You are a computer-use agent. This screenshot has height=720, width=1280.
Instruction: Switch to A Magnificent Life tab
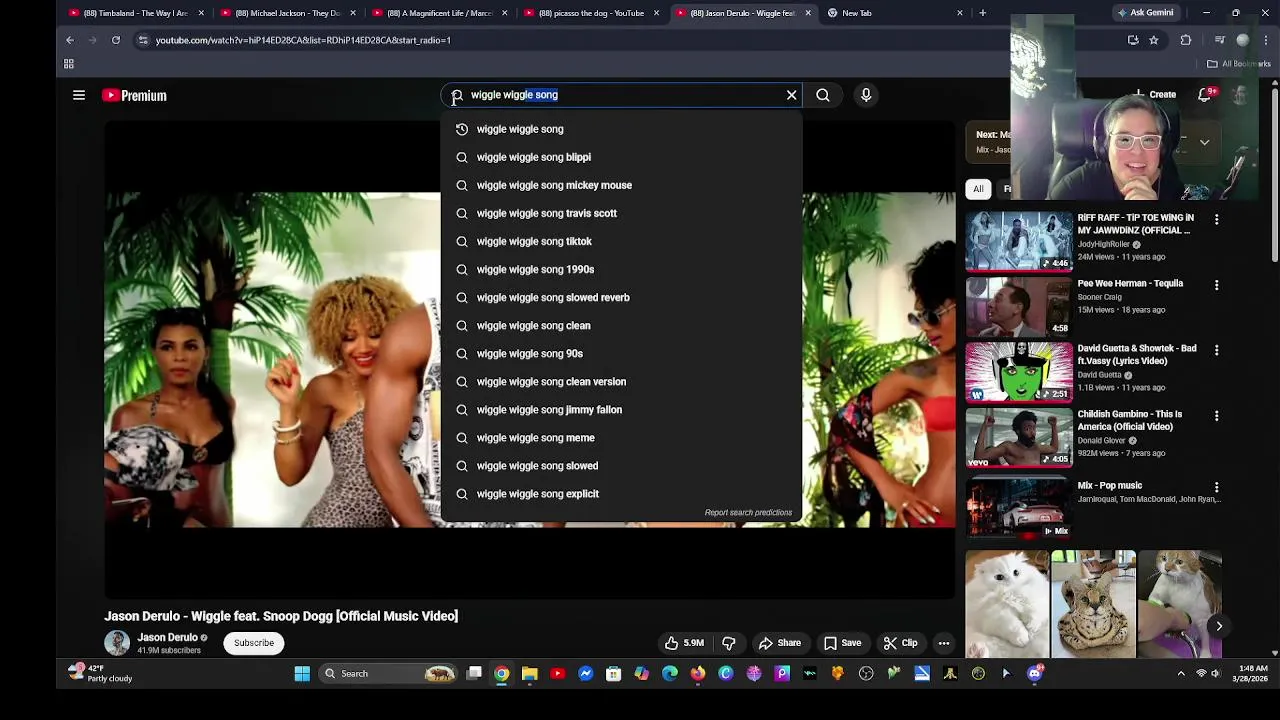point(439,13)
